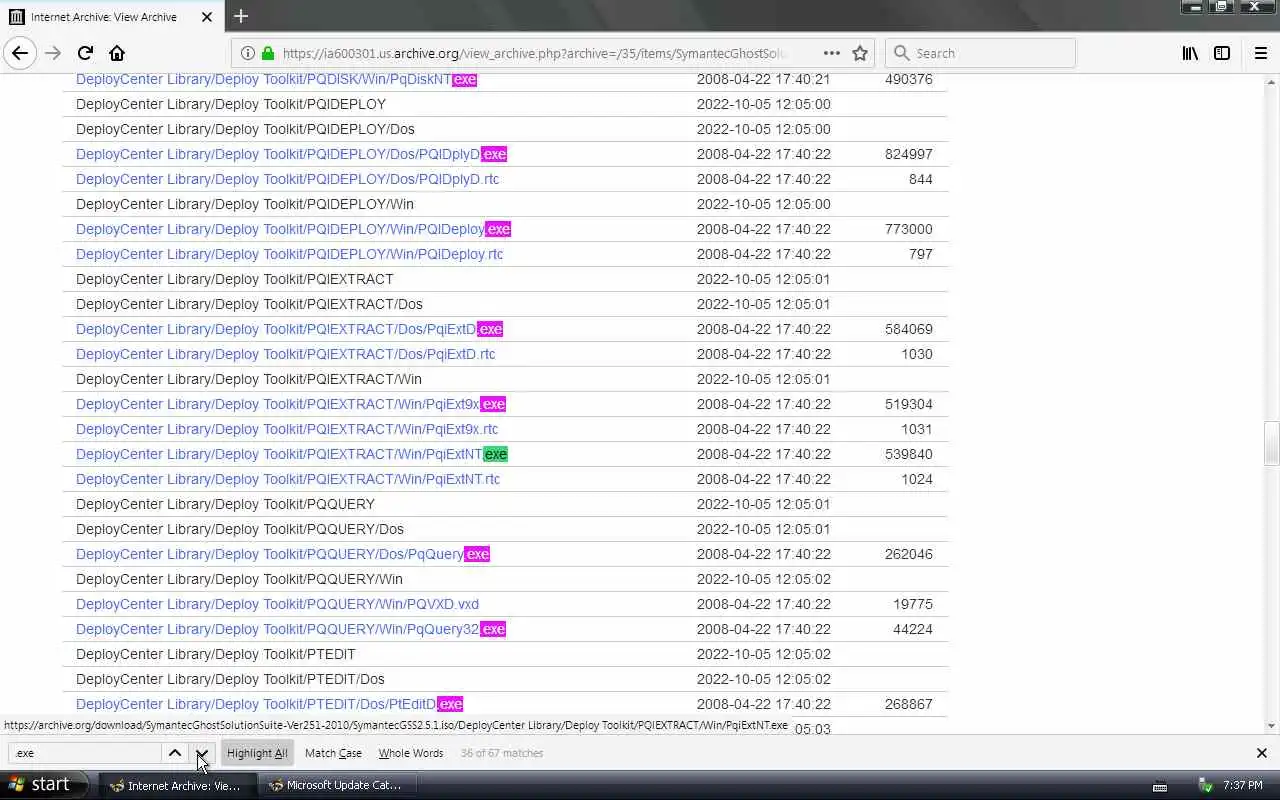
Task: Open Win/PQIDeploy.exe file link
Action: [293, 229]
